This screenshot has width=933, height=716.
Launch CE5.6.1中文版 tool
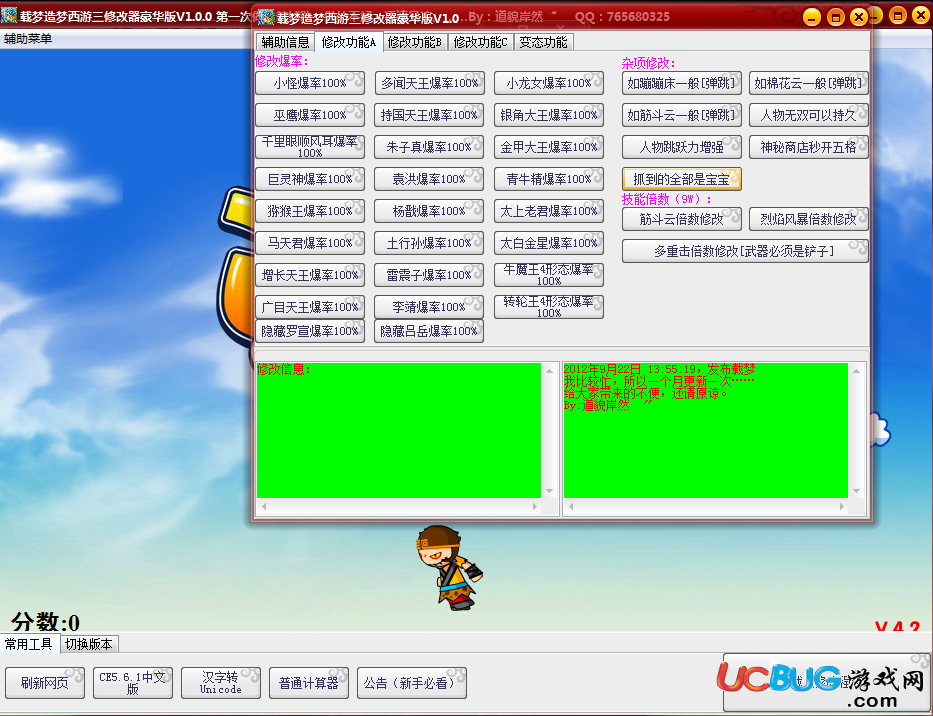(133, 683)
